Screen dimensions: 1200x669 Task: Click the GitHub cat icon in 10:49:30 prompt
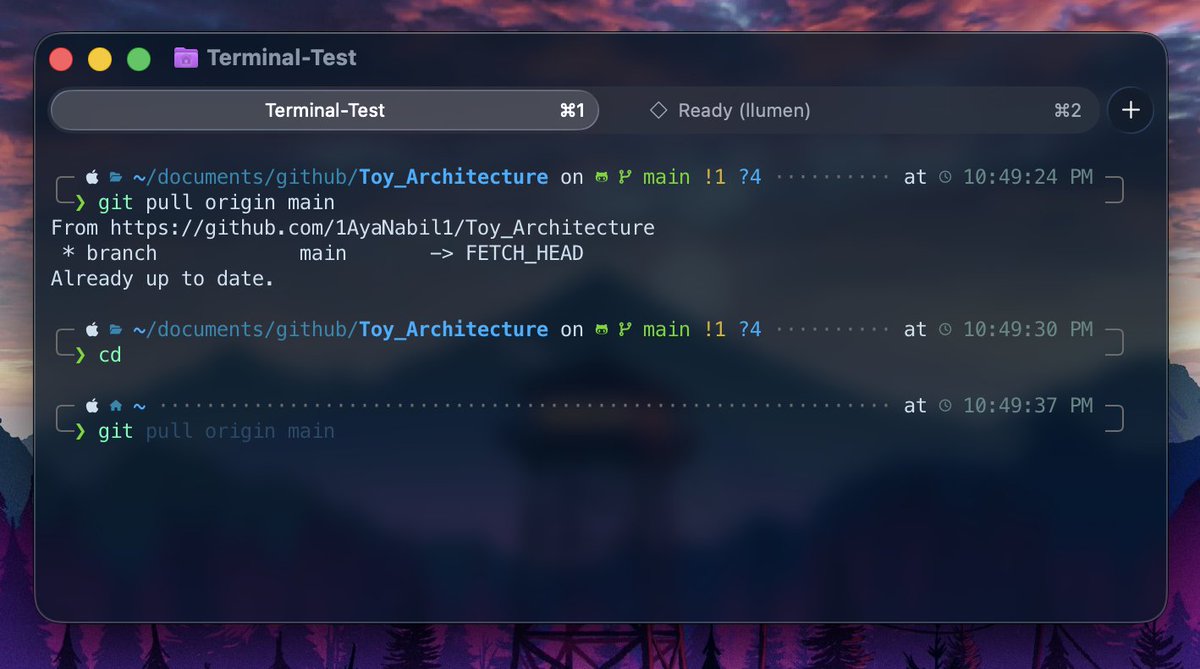click(601, 329)
